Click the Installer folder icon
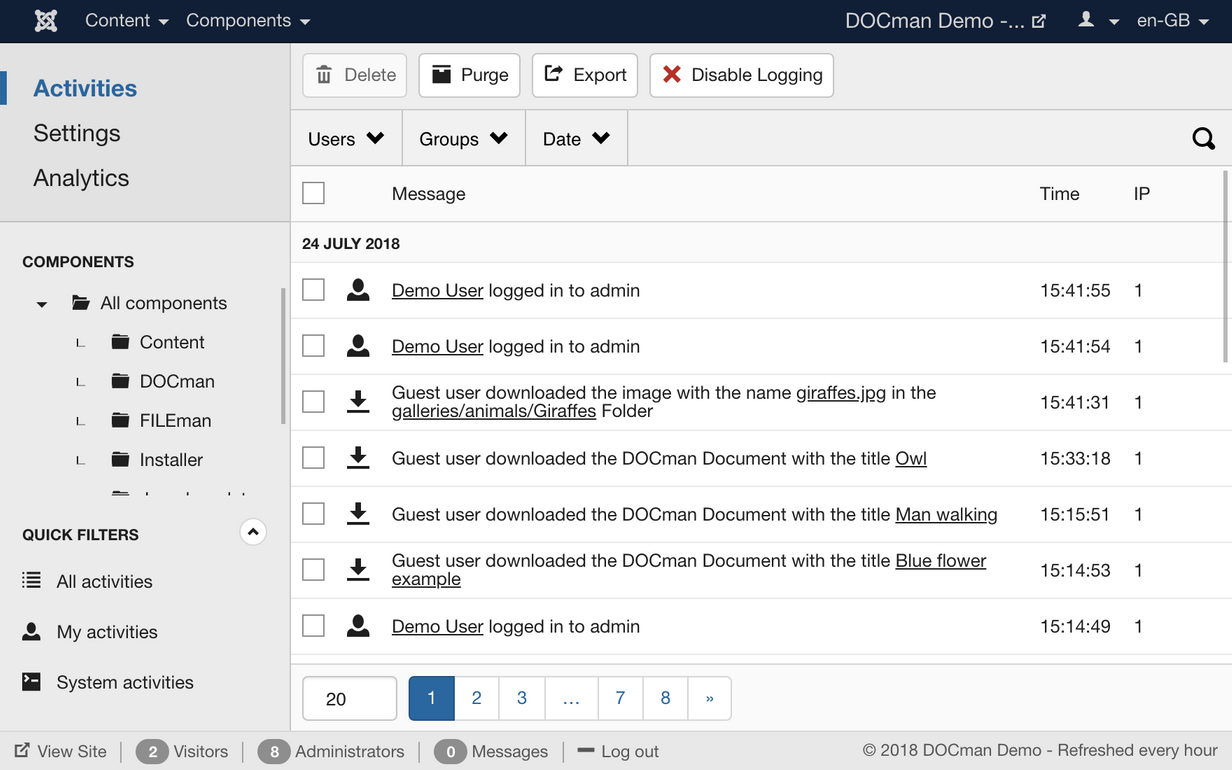Image resolution: width=1232 pixels, height=770 pixels. click(x=121, y=459)
